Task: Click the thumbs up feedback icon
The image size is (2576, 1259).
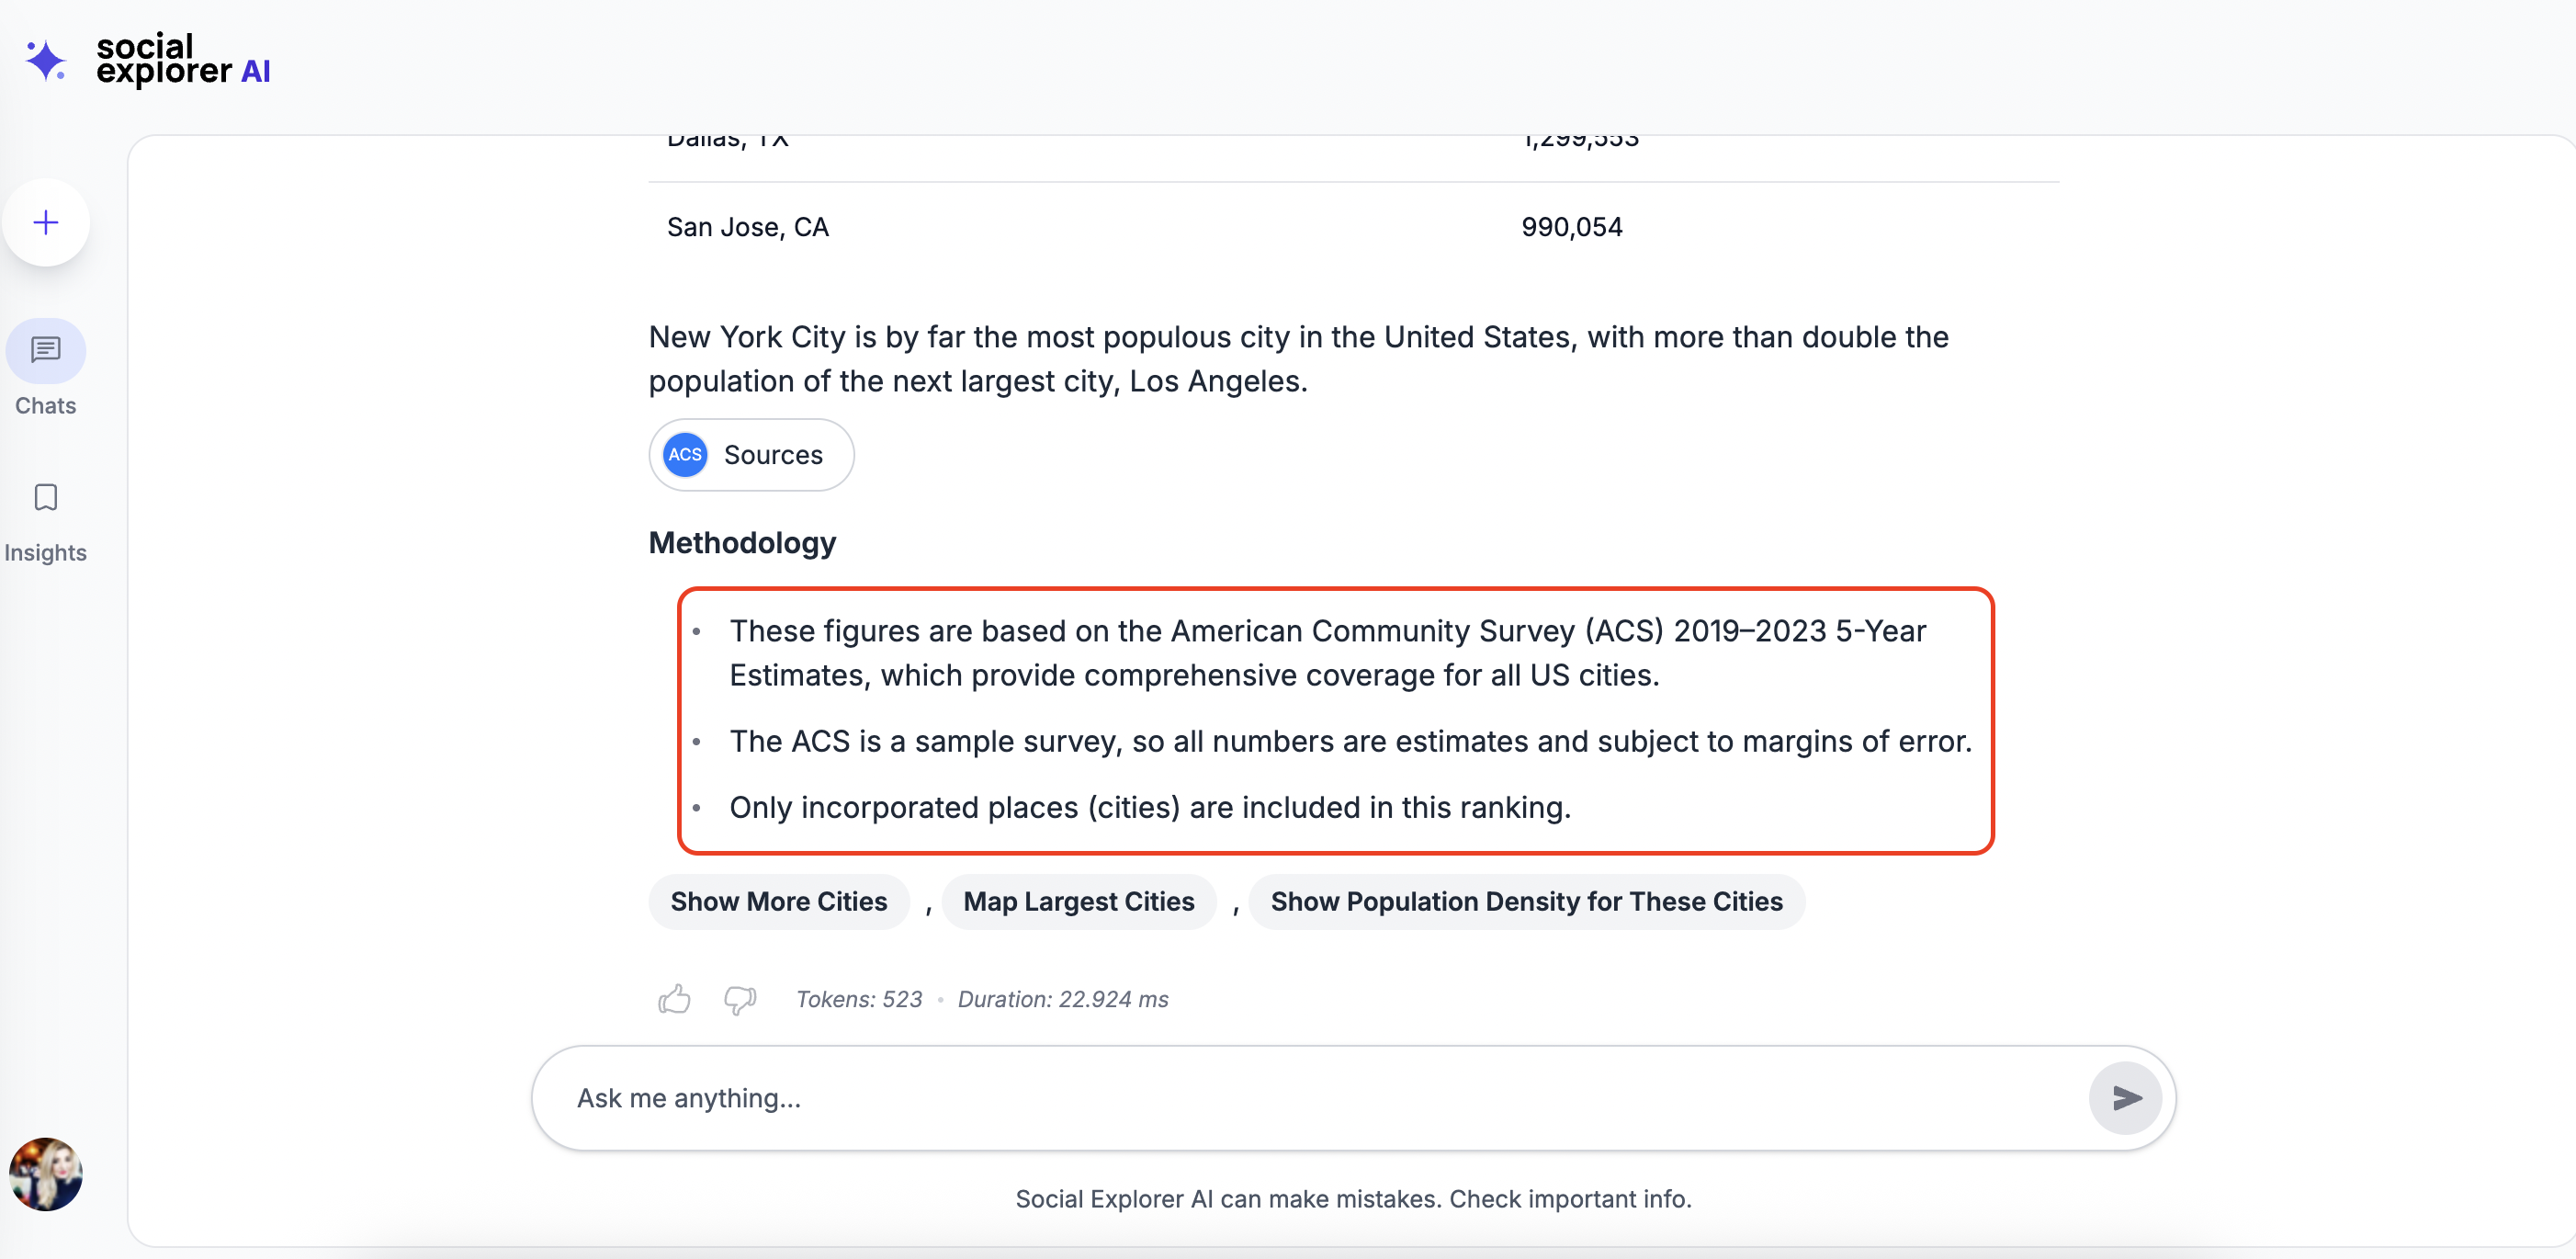Action: pyautogui.click(x=674, y=999)
